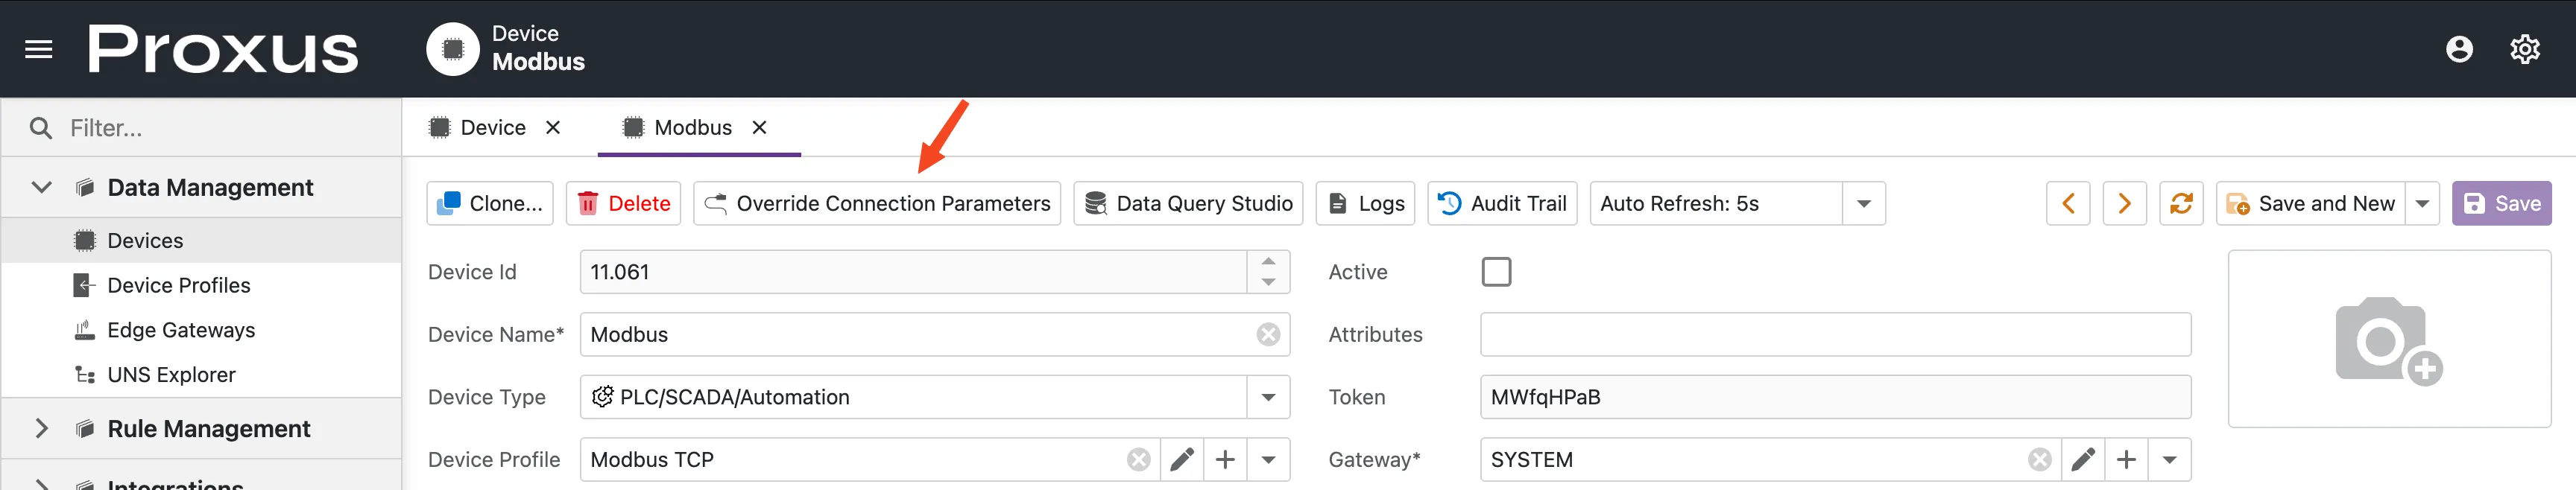Open the settings gear icon

tap(2524, 49)
